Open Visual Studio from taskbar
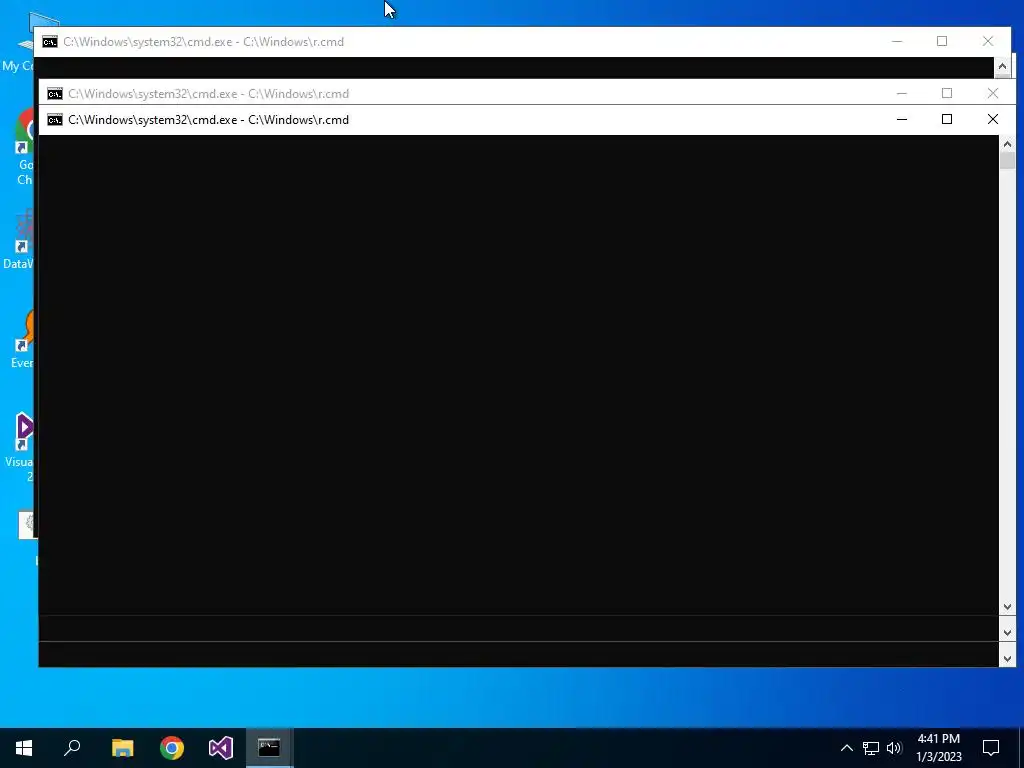1024x768 pixels. (x=221, y=748)
